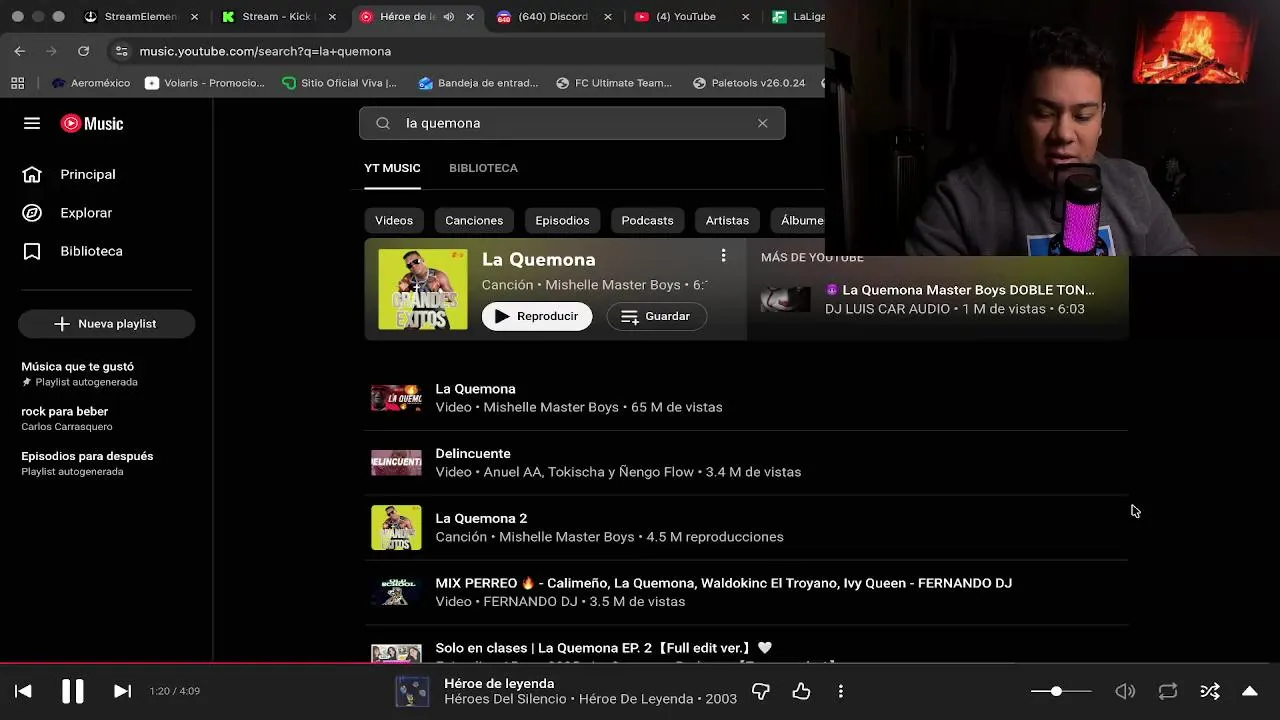This screenshot has height=720, width=1280.
Task: Clear the search query
Action: [x=763, y=123]
